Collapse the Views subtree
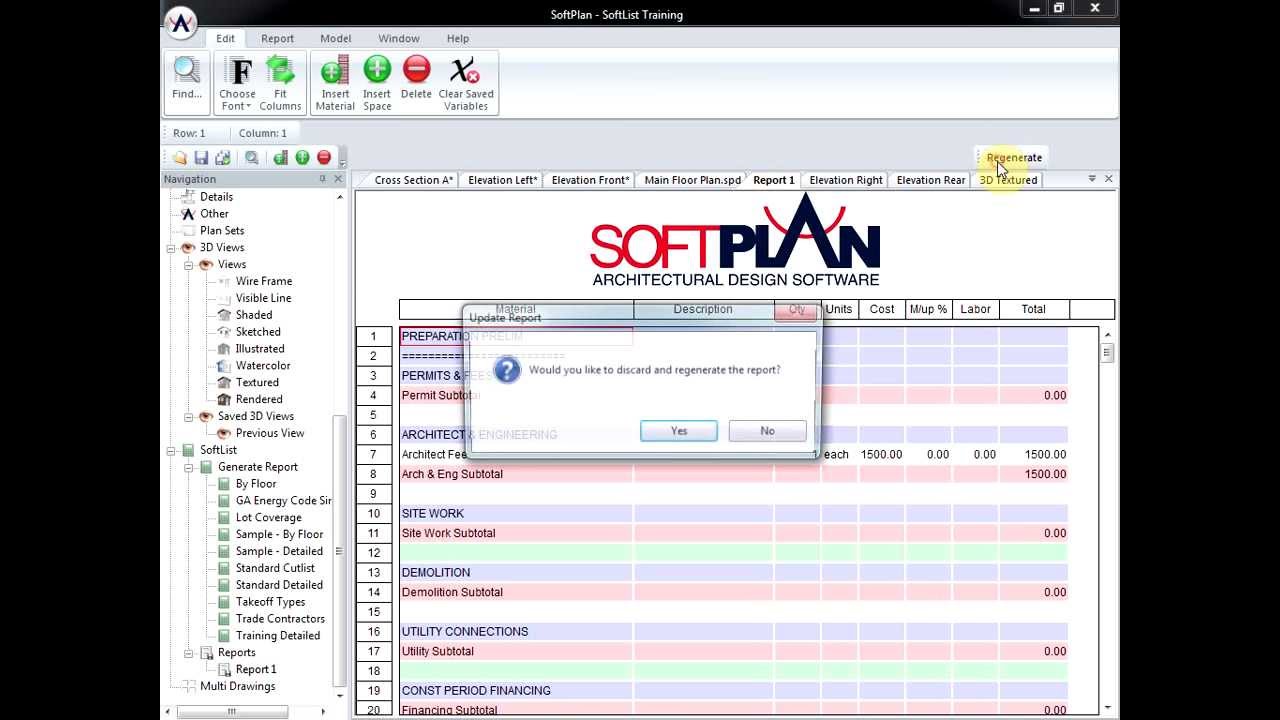The width and height of the screenshot is (1280, 720). 189,265
